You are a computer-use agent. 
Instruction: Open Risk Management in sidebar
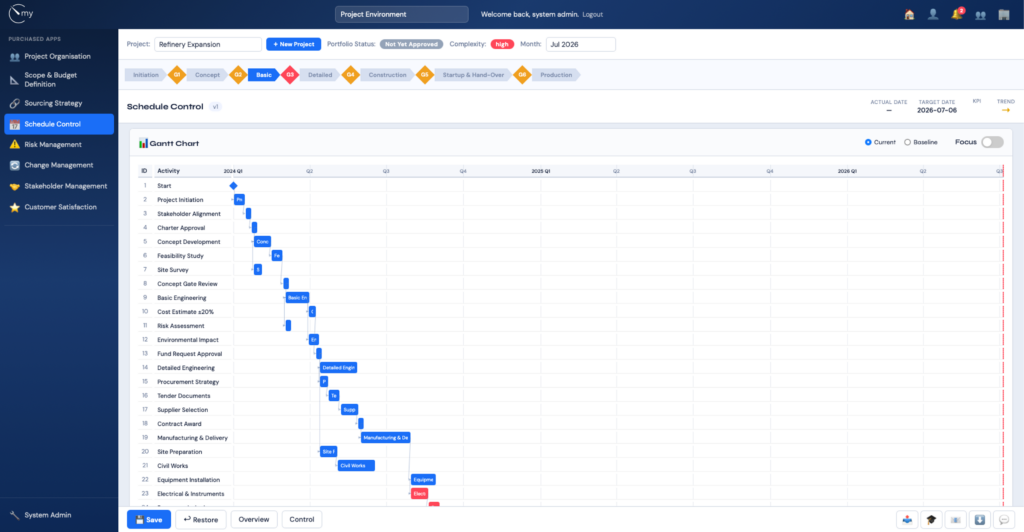(53, 145)
